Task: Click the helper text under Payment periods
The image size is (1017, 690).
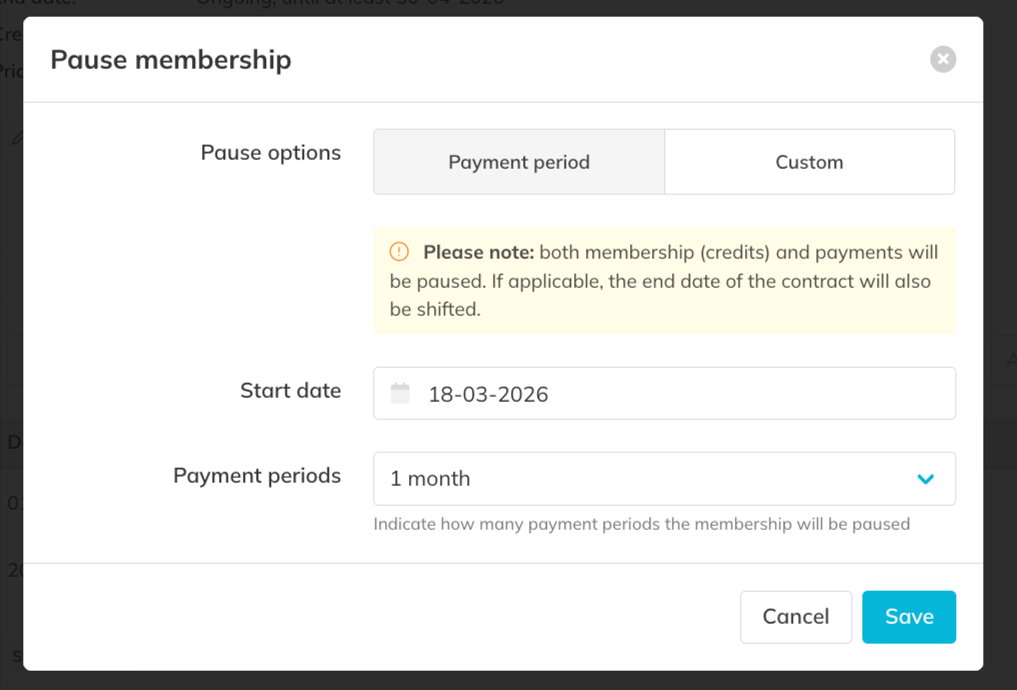Action: (641, 524)
